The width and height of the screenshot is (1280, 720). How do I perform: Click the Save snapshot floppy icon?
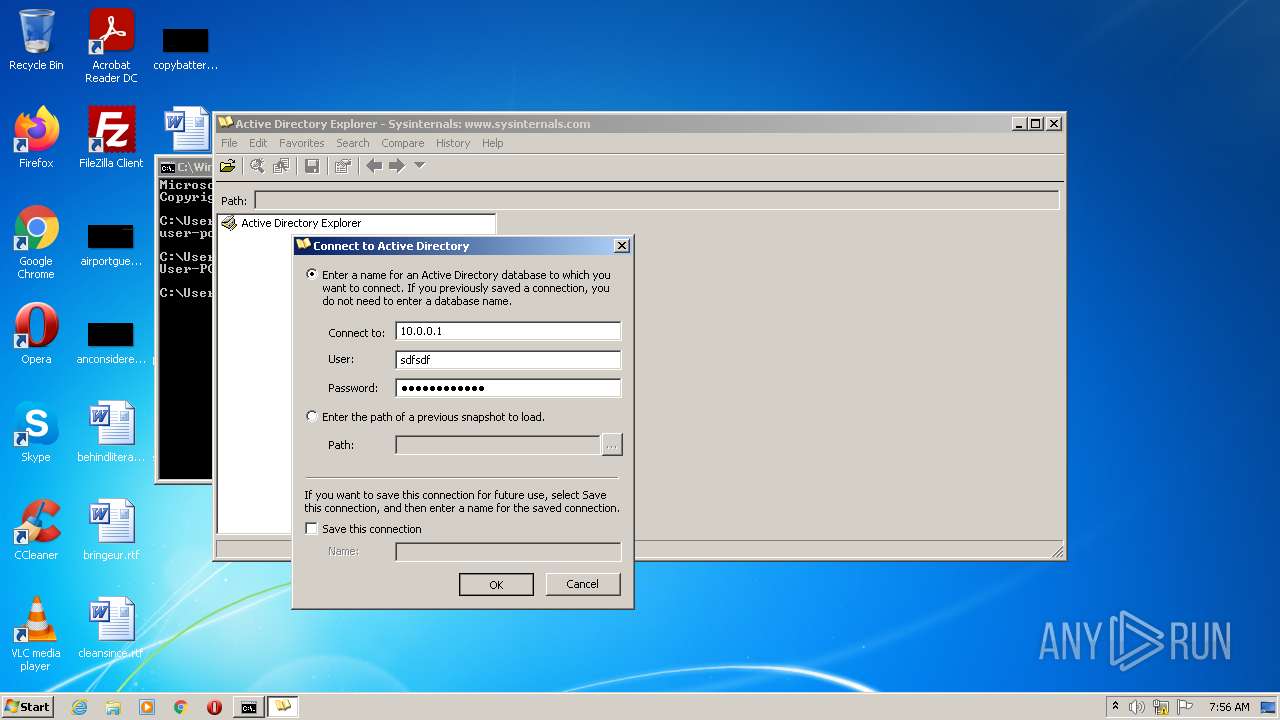[312, 166]
